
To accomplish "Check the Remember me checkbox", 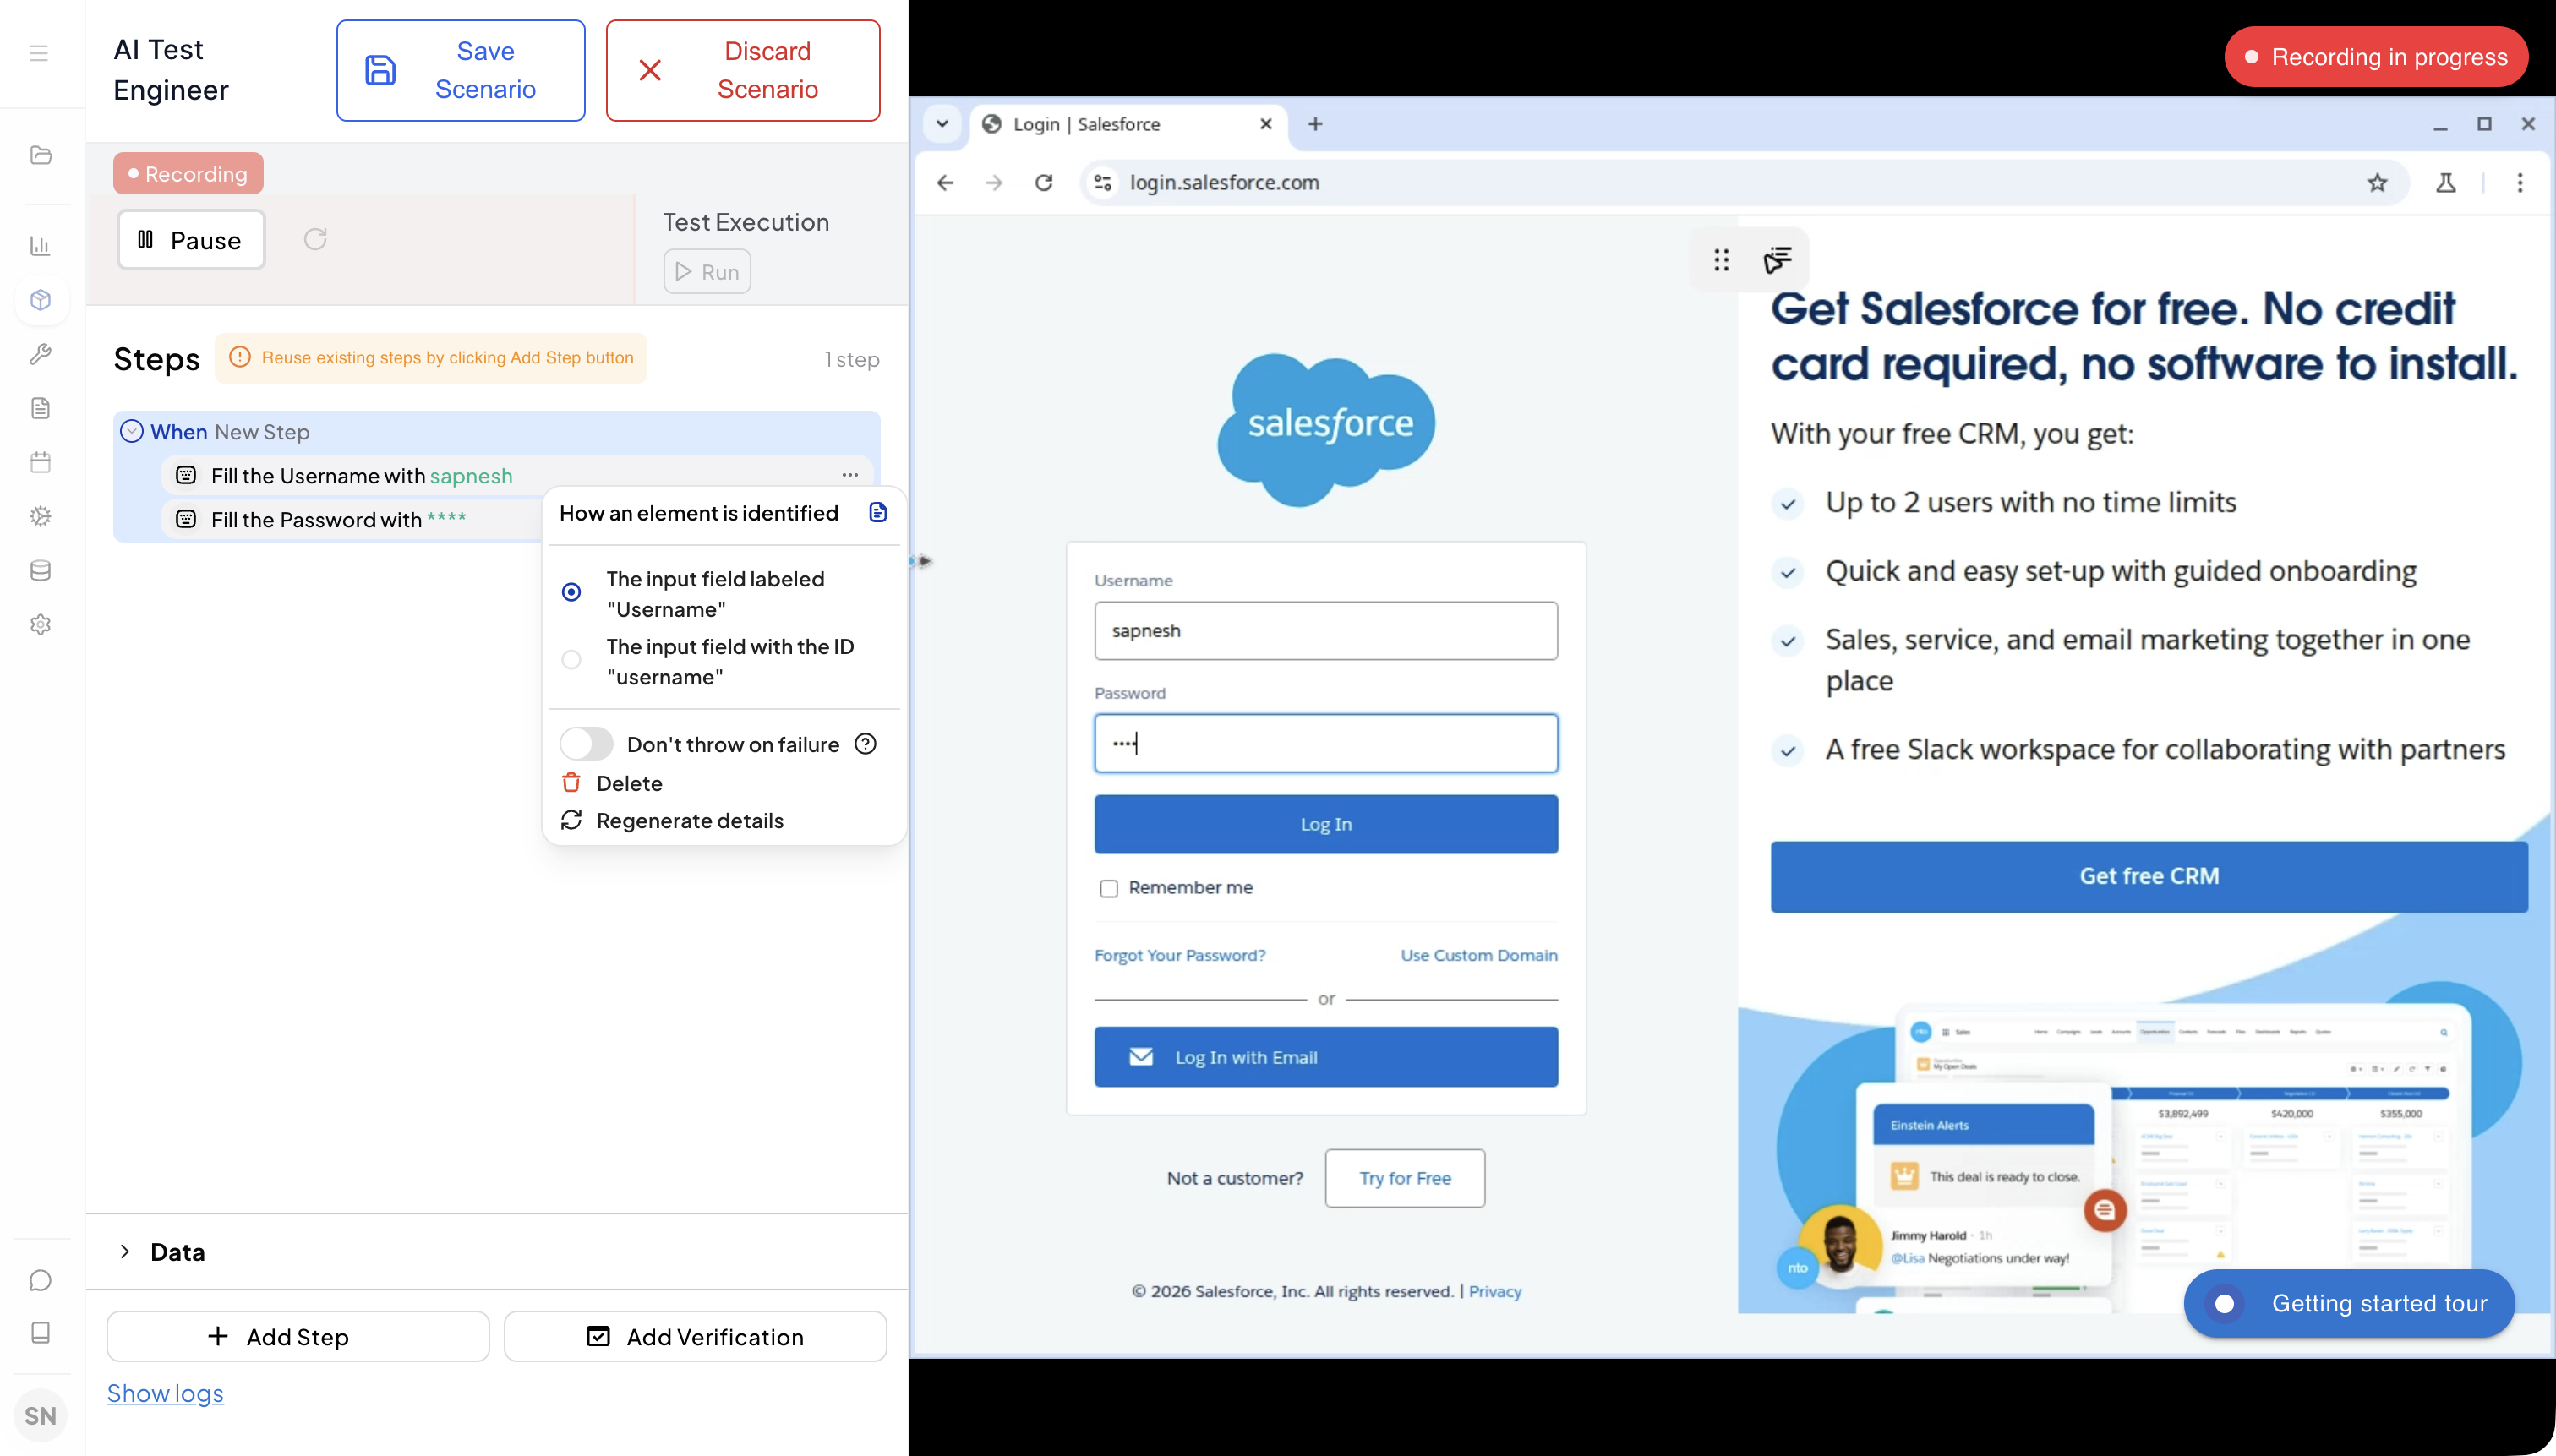I will 1108,888.
